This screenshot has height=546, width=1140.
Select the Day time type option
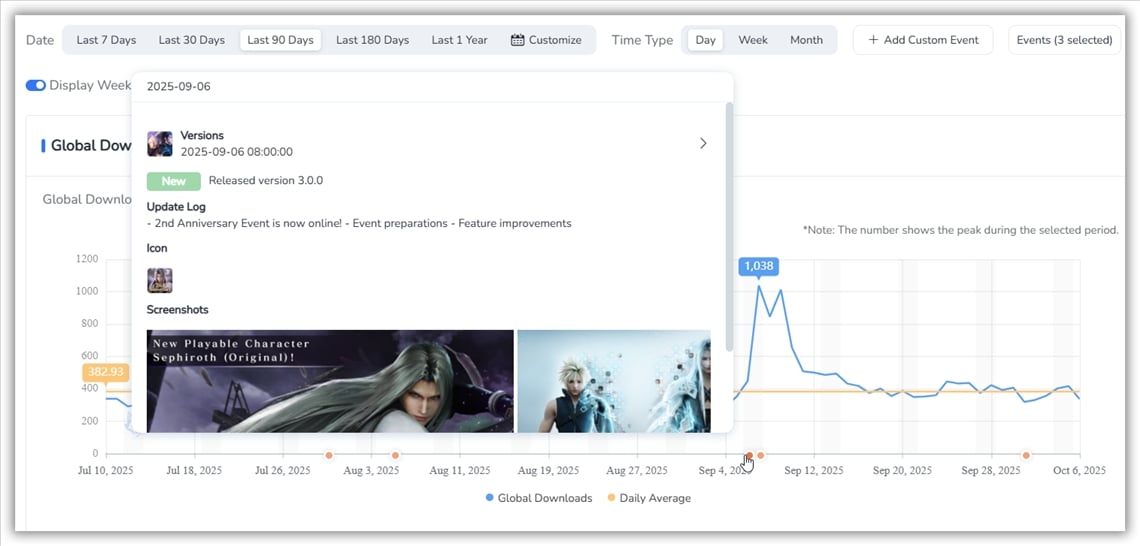click(x=706, y=40)
